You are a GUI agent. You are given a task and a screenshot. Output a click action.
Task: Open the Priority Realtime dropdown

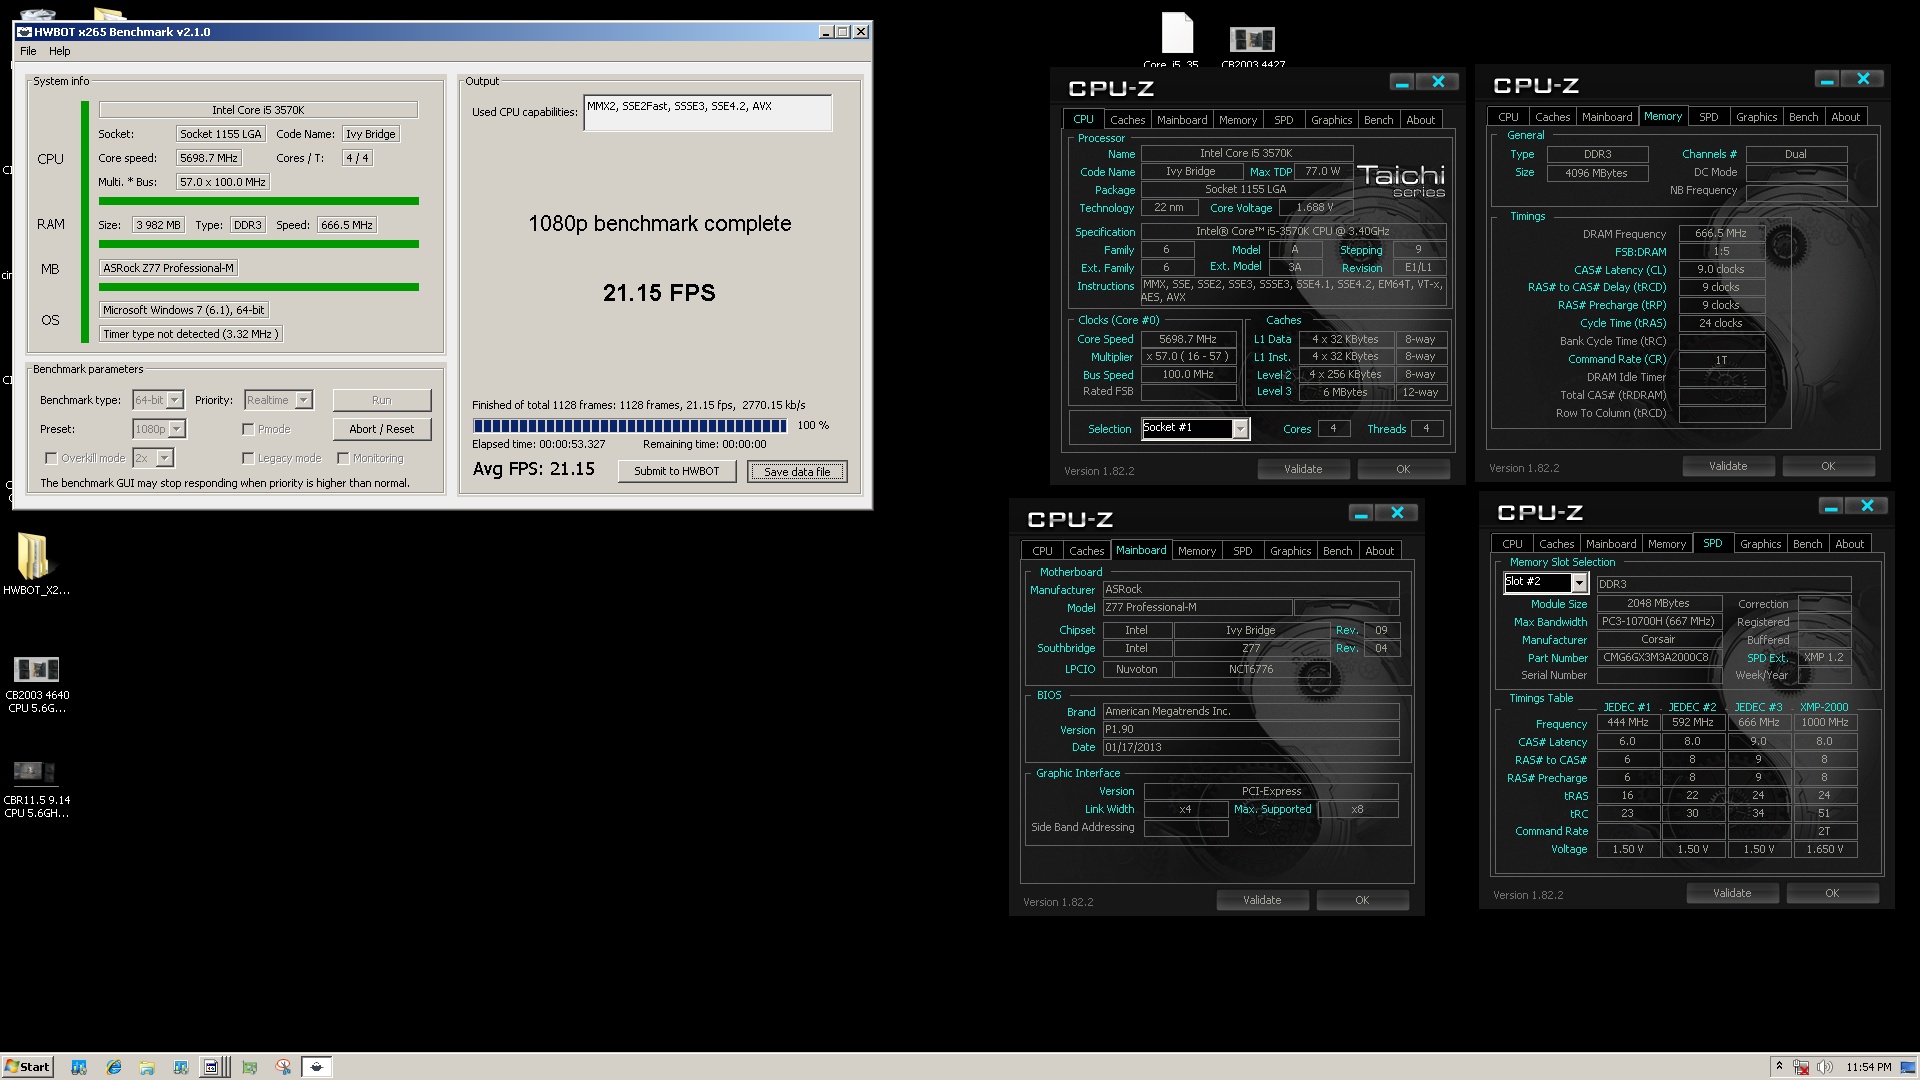(x=278, y=400)
